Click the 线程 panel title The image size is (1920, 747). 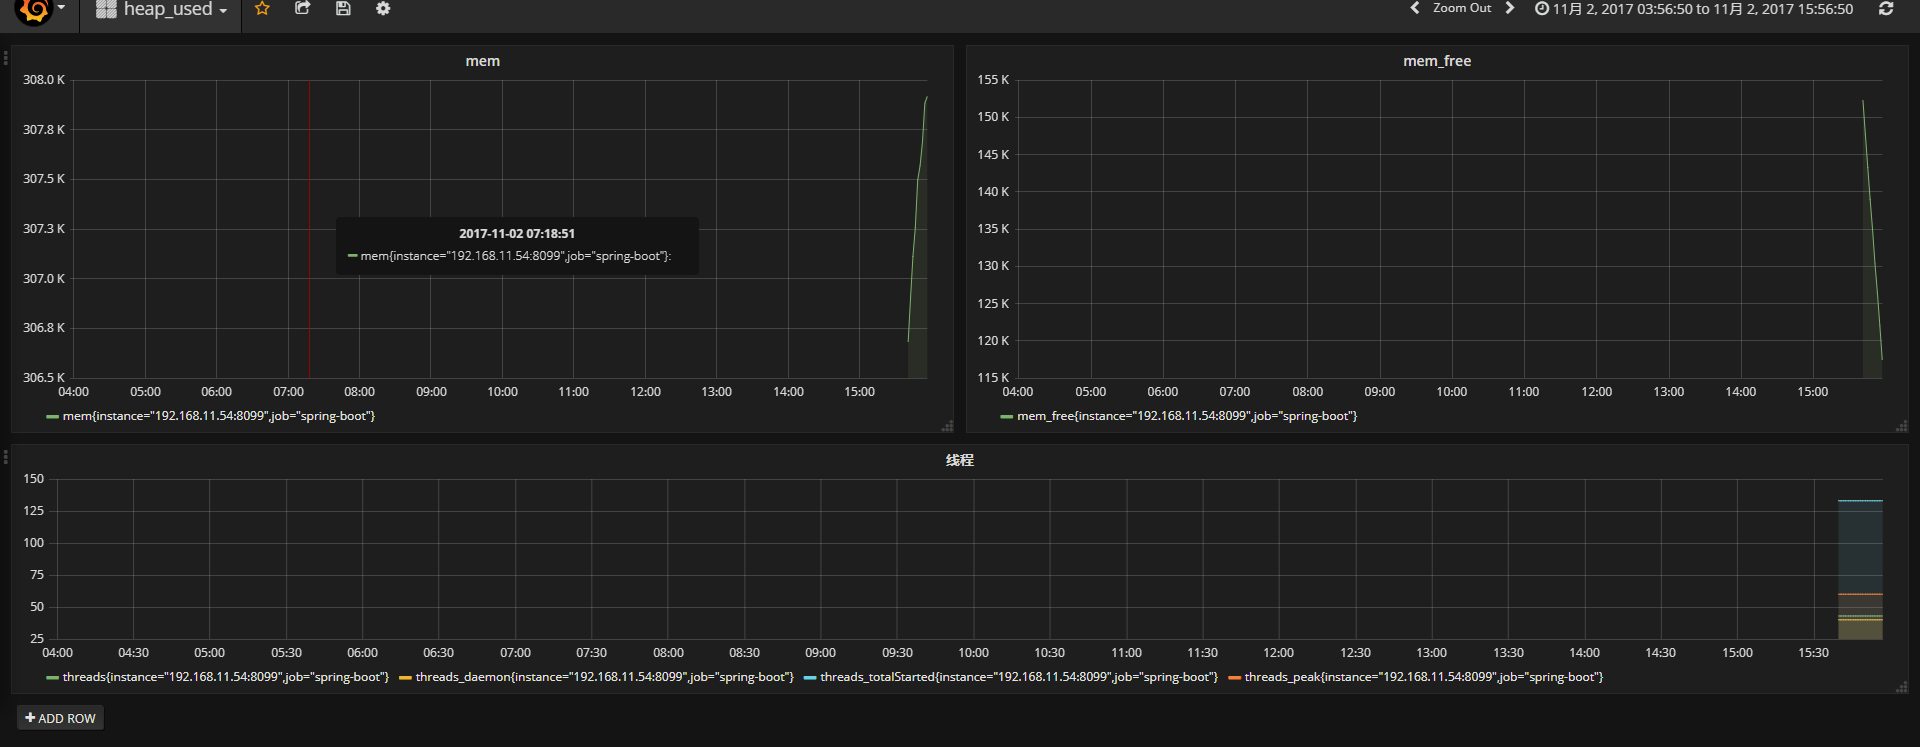[959, 460]
